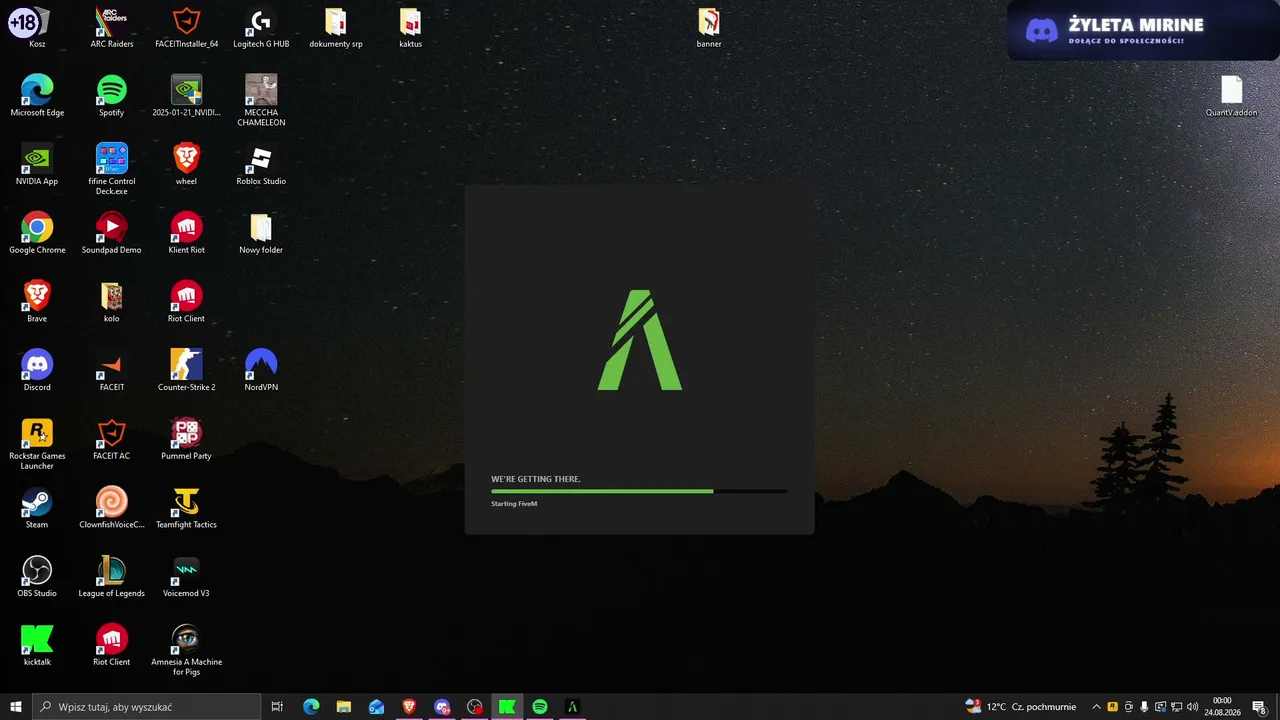Open the Rockstar Games Launcher desktop shortcut

pos(37,444)
